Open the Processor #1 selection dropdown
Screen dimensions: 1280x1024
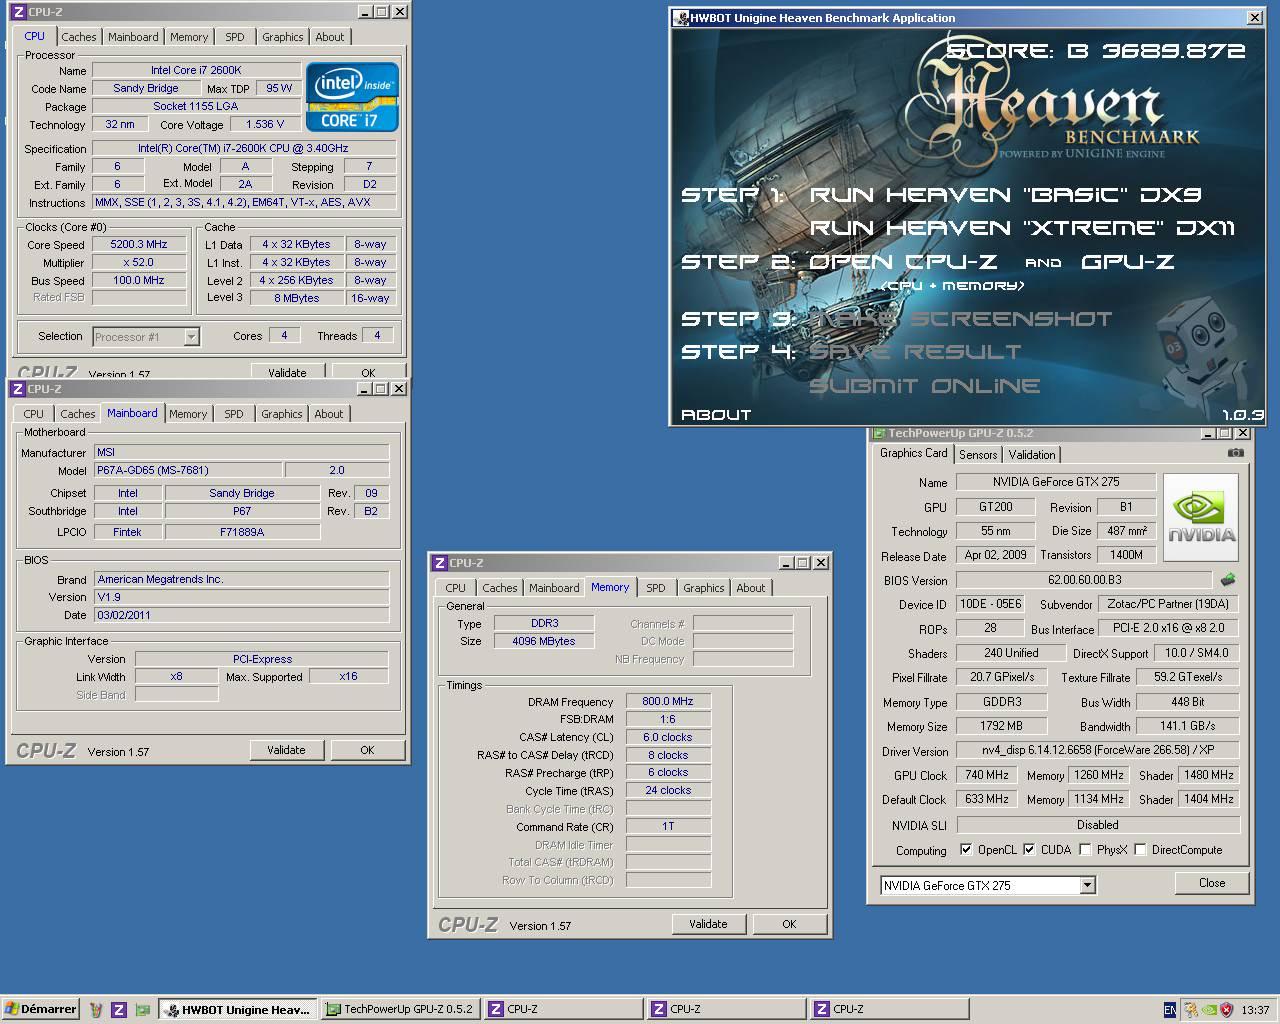191,337
